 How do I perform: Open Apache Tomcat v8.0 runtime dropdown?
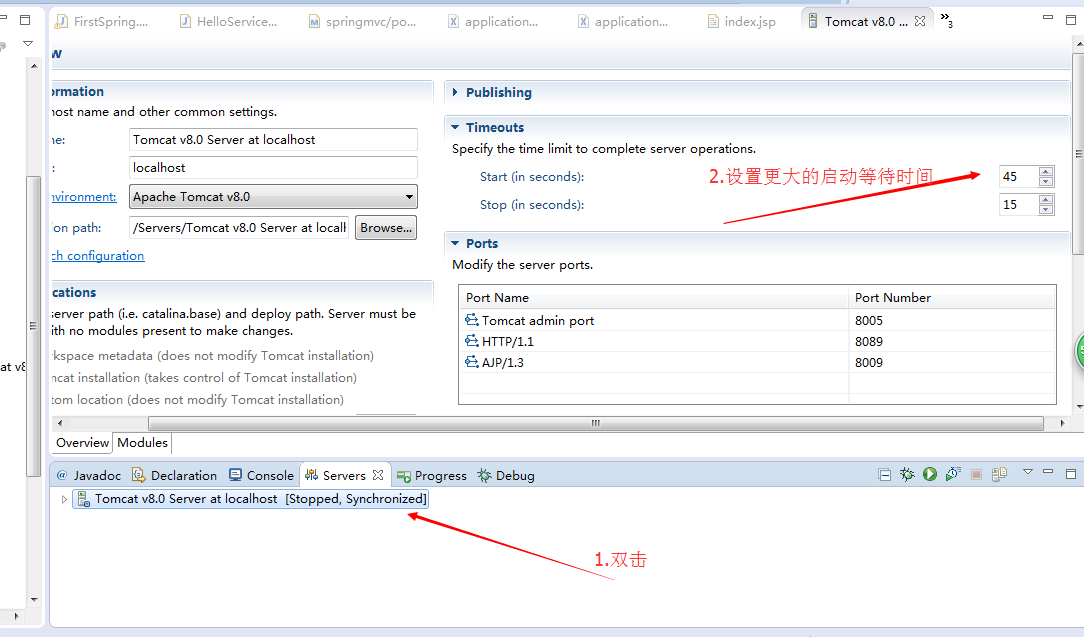click(409, 197)
